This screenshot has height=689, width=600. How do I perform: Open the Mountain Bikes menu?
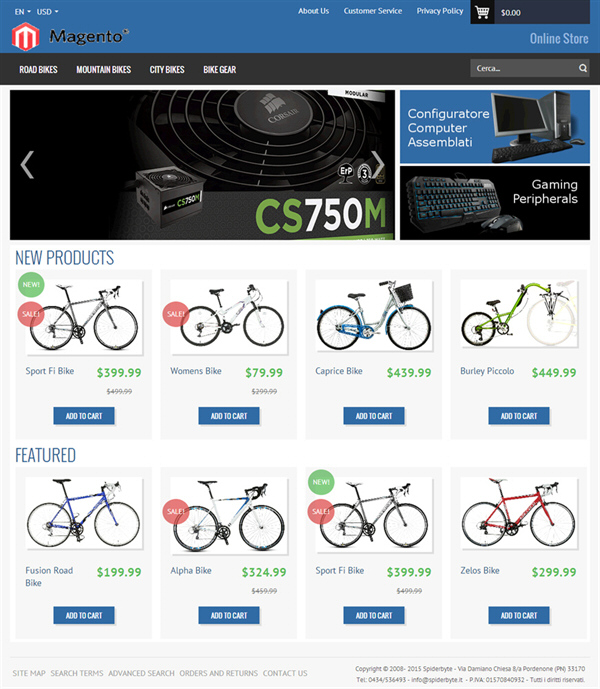pyautogui.click(x=104, y=69)
